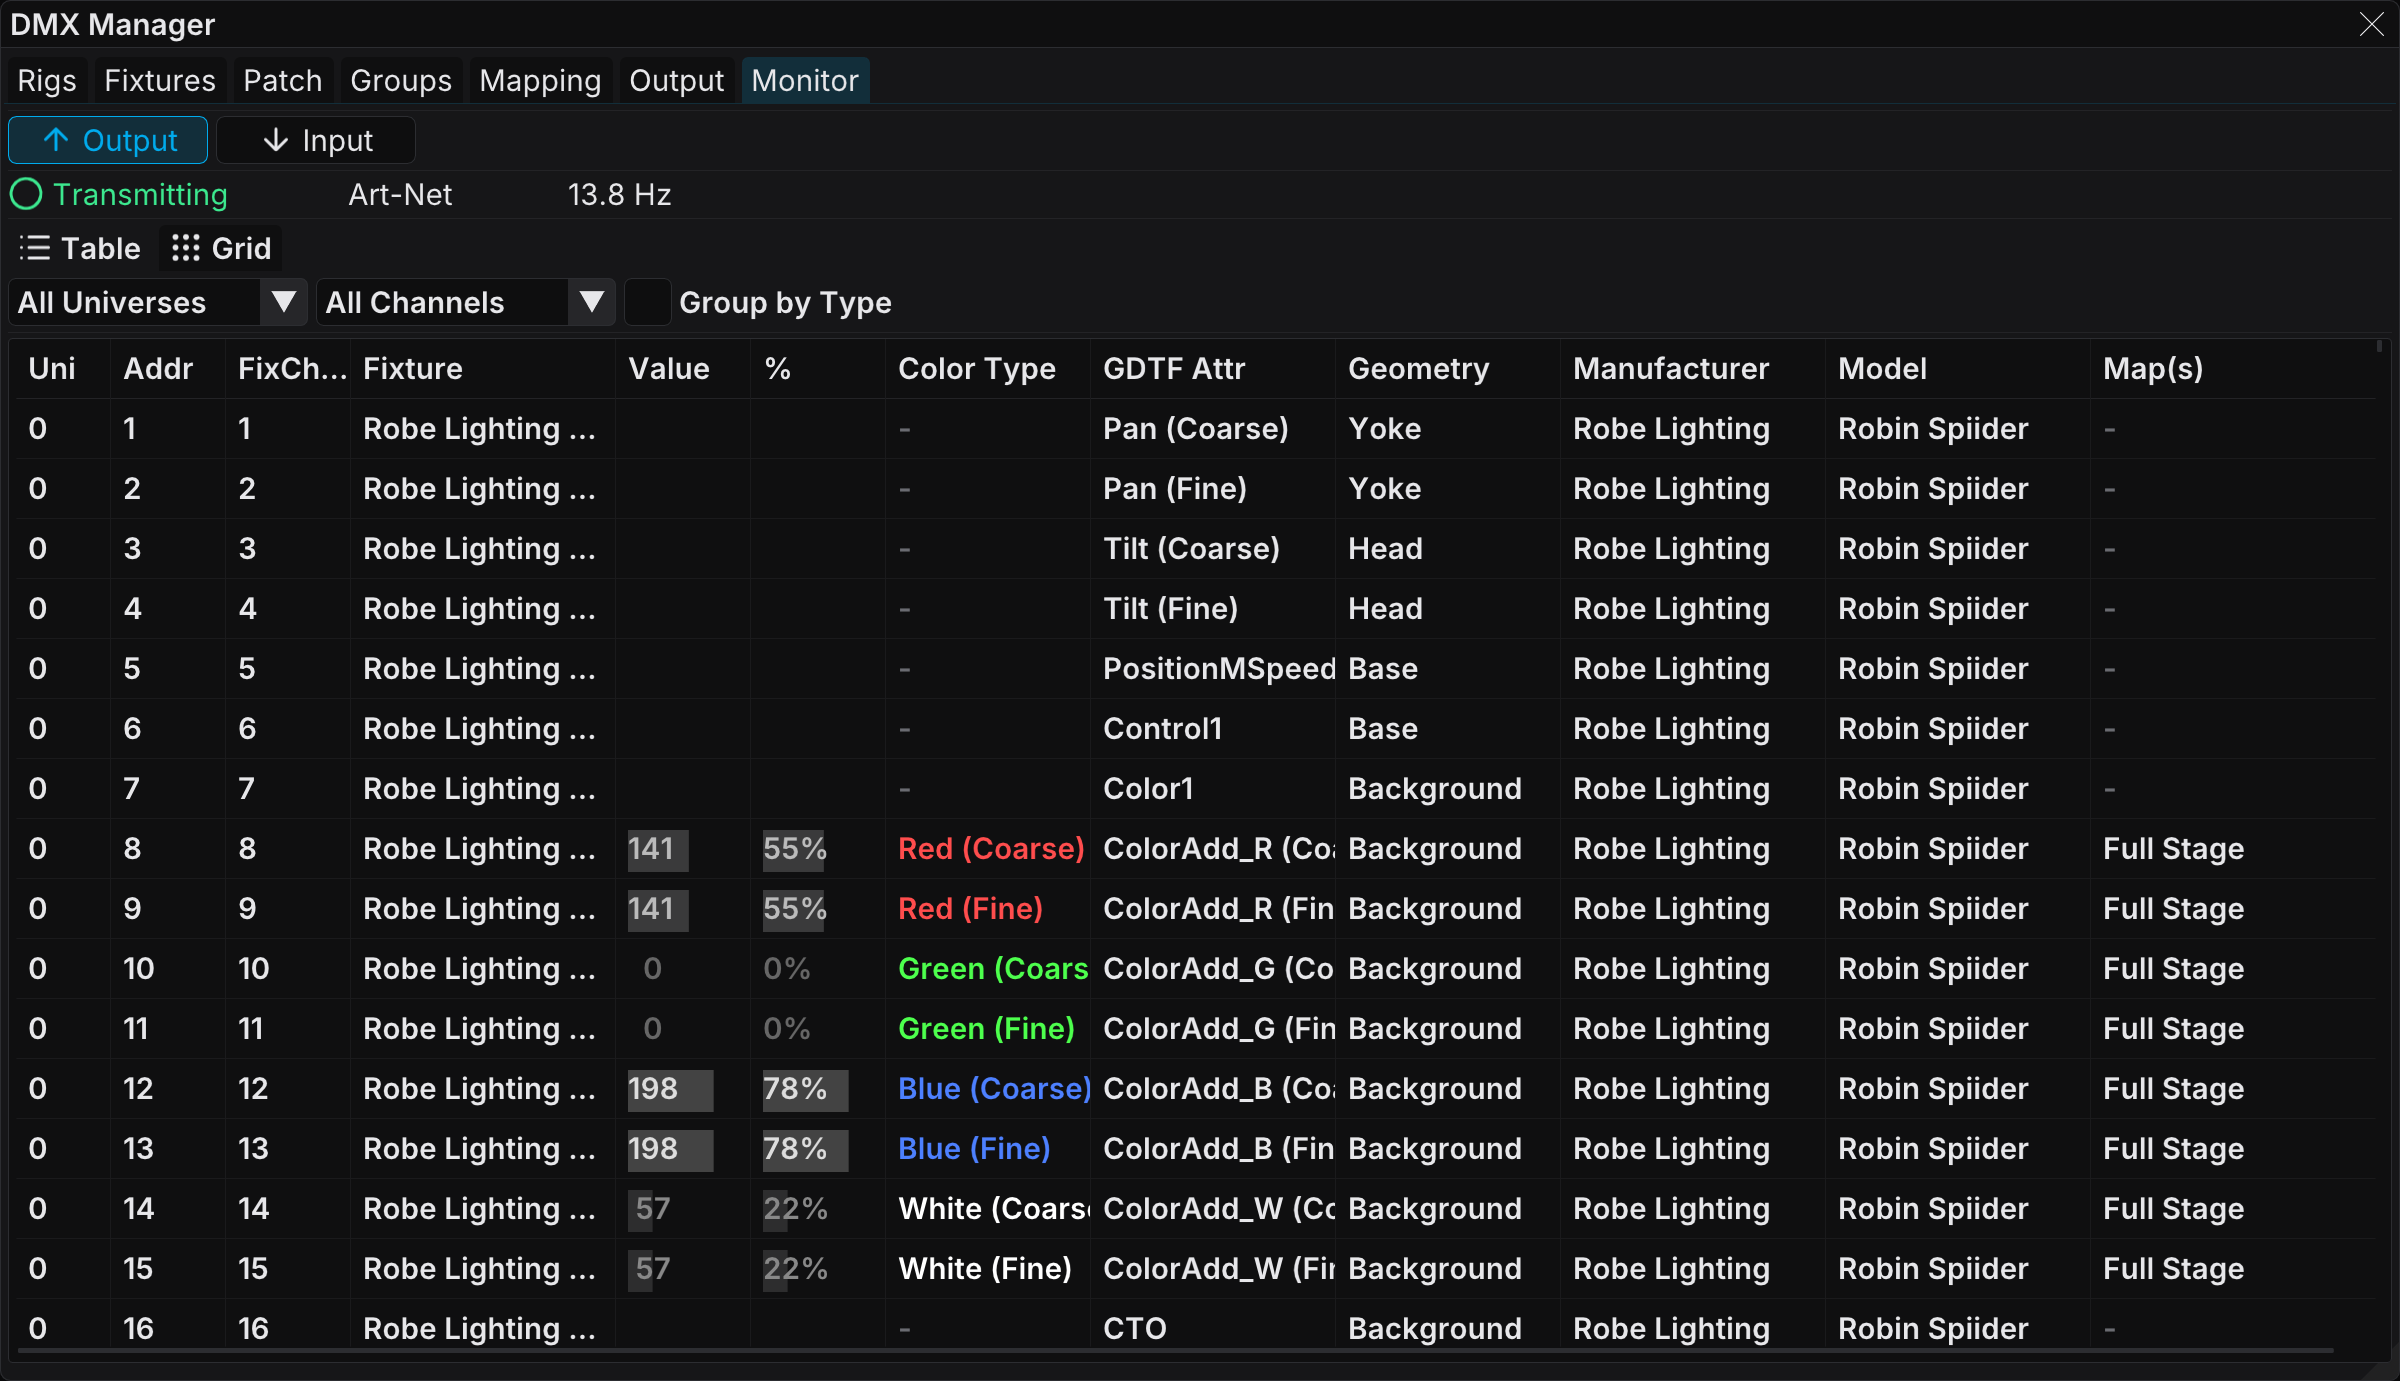Switch to Grid view

coord(221,248)
